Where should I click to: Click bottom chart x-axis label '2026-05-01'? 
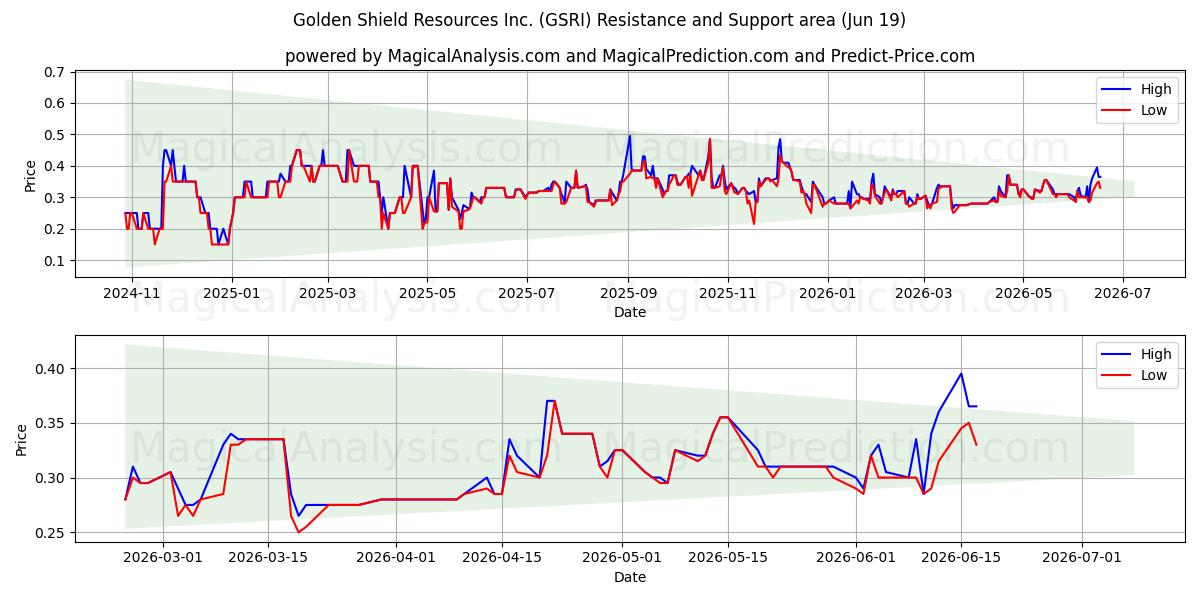pyautogui.click(x=622, y=558)
